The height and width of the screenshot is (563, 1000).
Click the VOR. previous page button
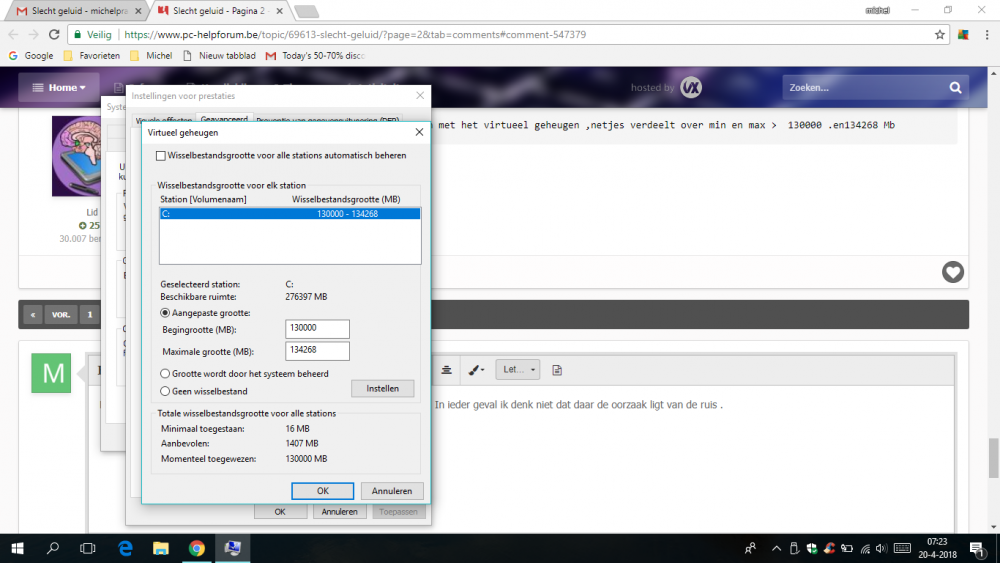coord(61,314)
